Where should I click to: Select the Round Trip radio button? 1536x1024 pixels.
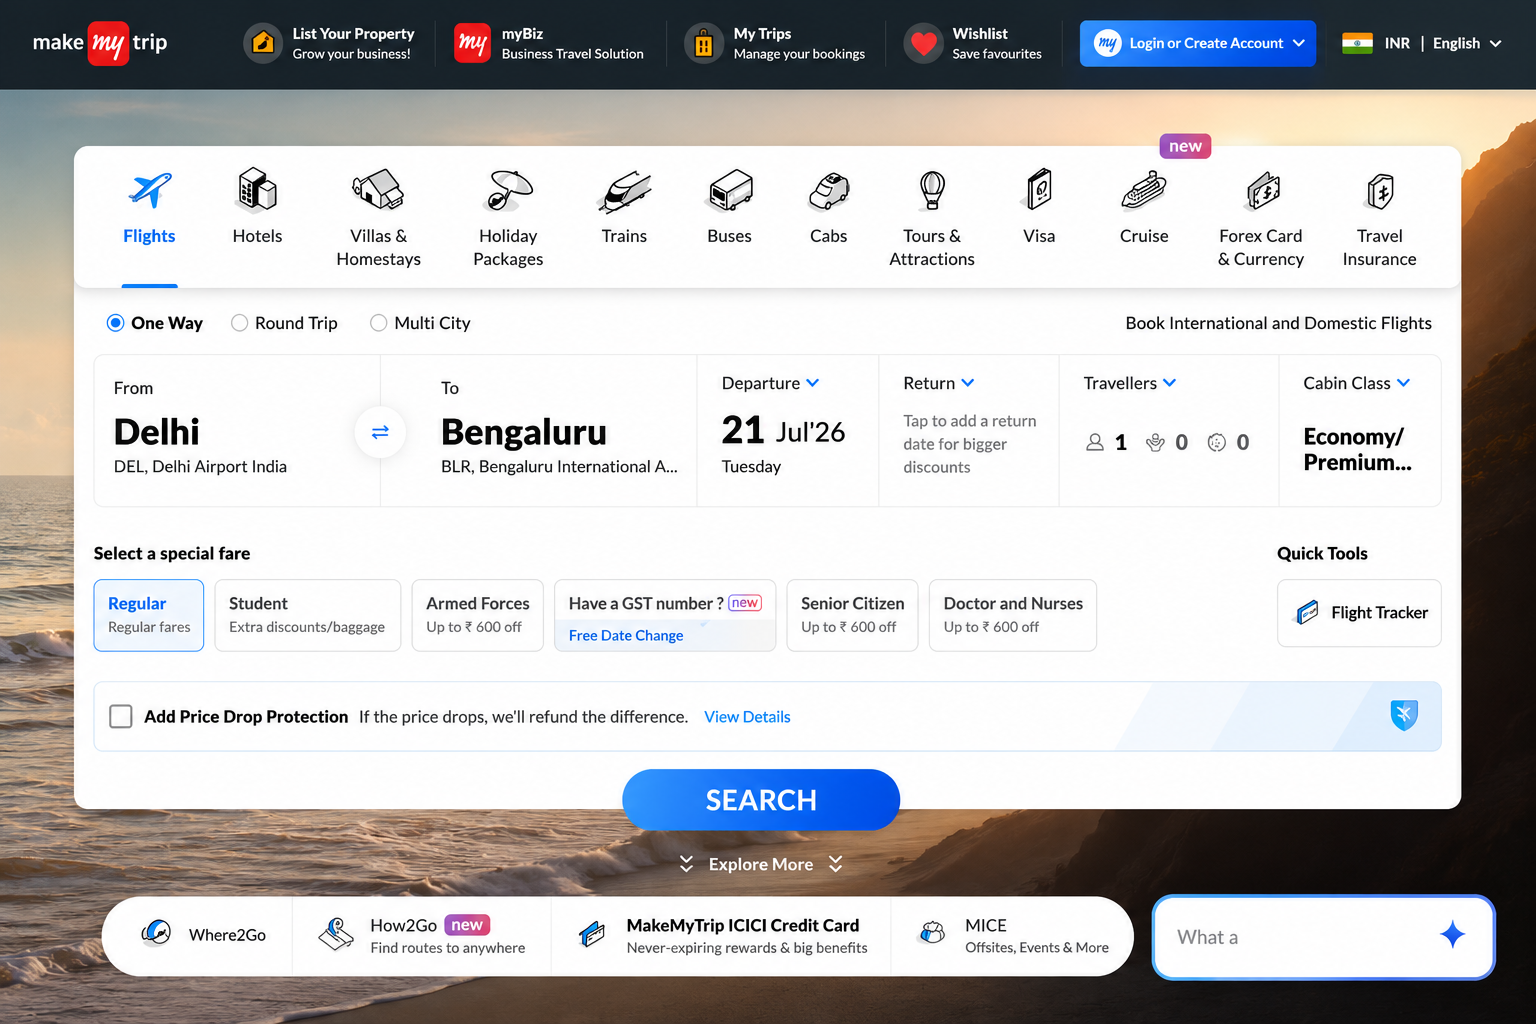239,323
